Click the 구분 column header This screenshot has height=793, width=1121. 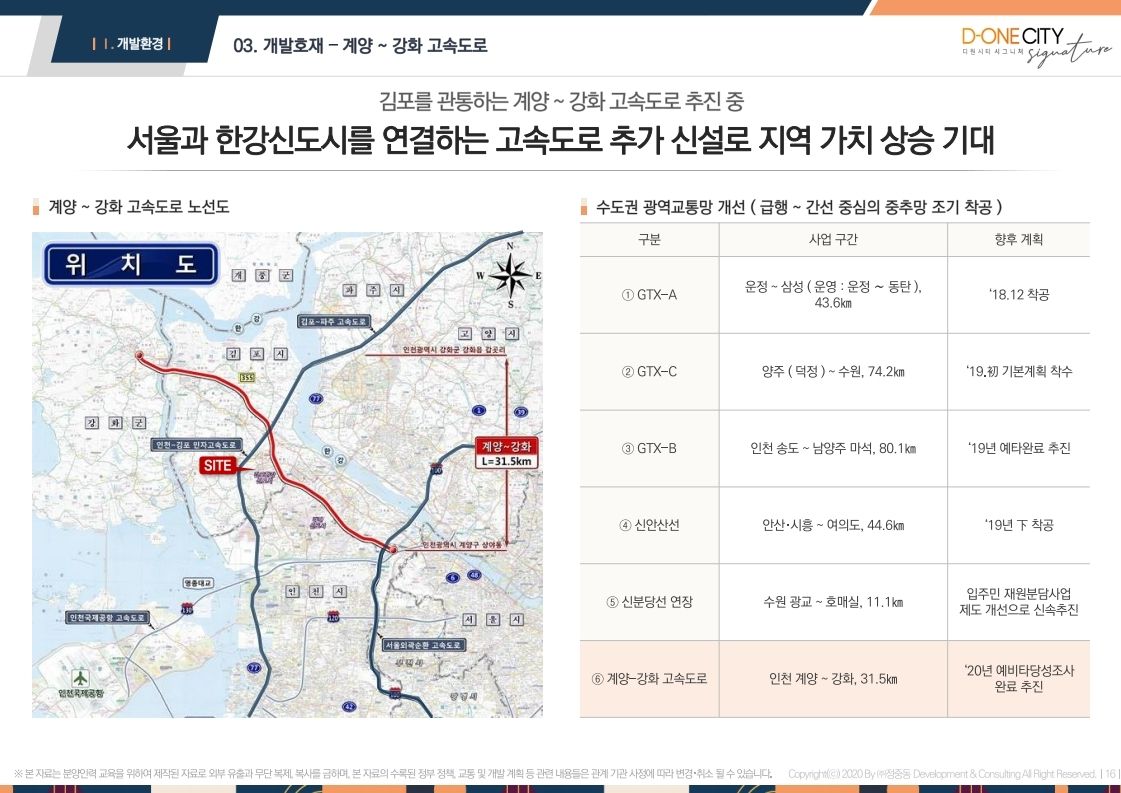click(649, 240)
